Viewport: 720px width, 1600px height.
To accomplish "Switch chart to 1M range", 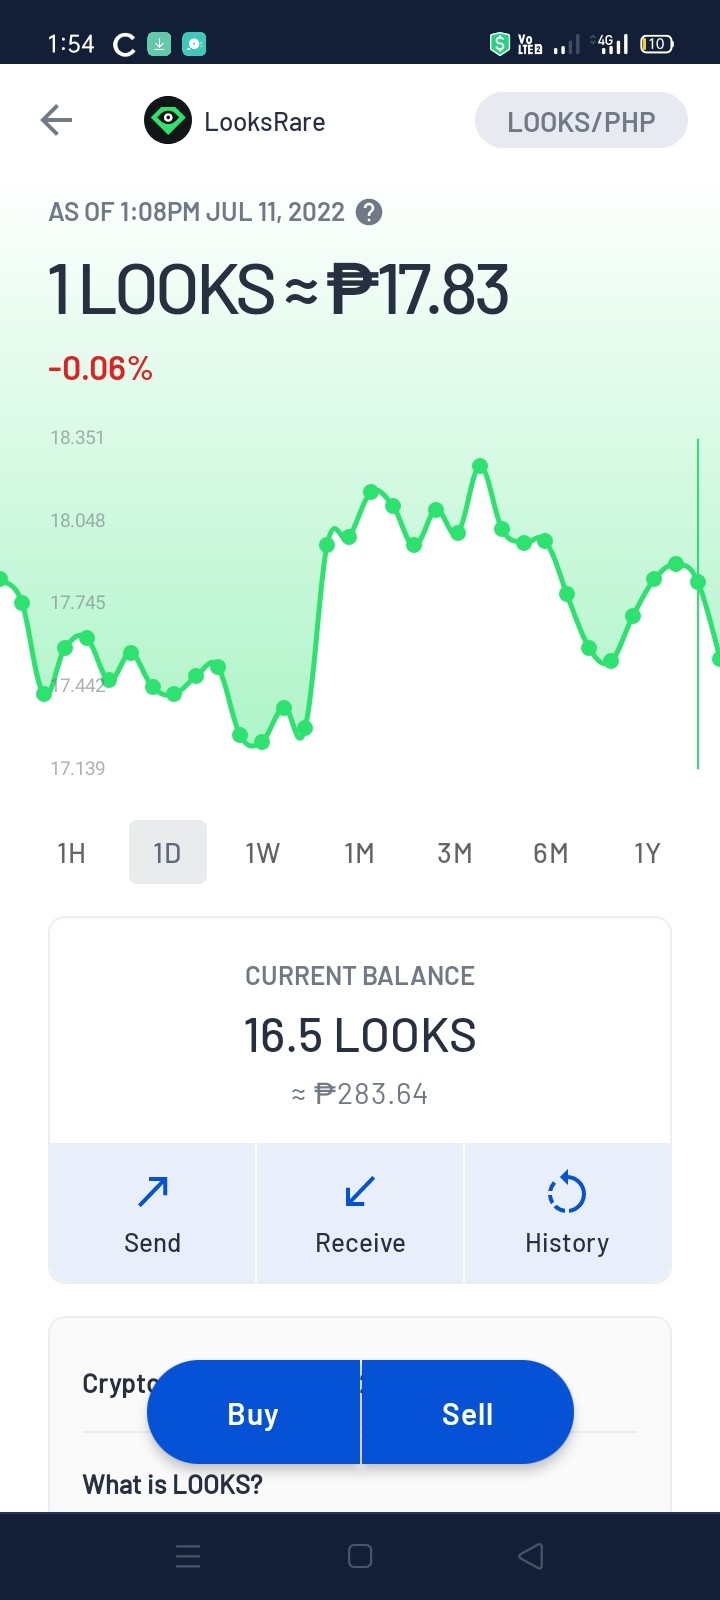I will [359, 853].
